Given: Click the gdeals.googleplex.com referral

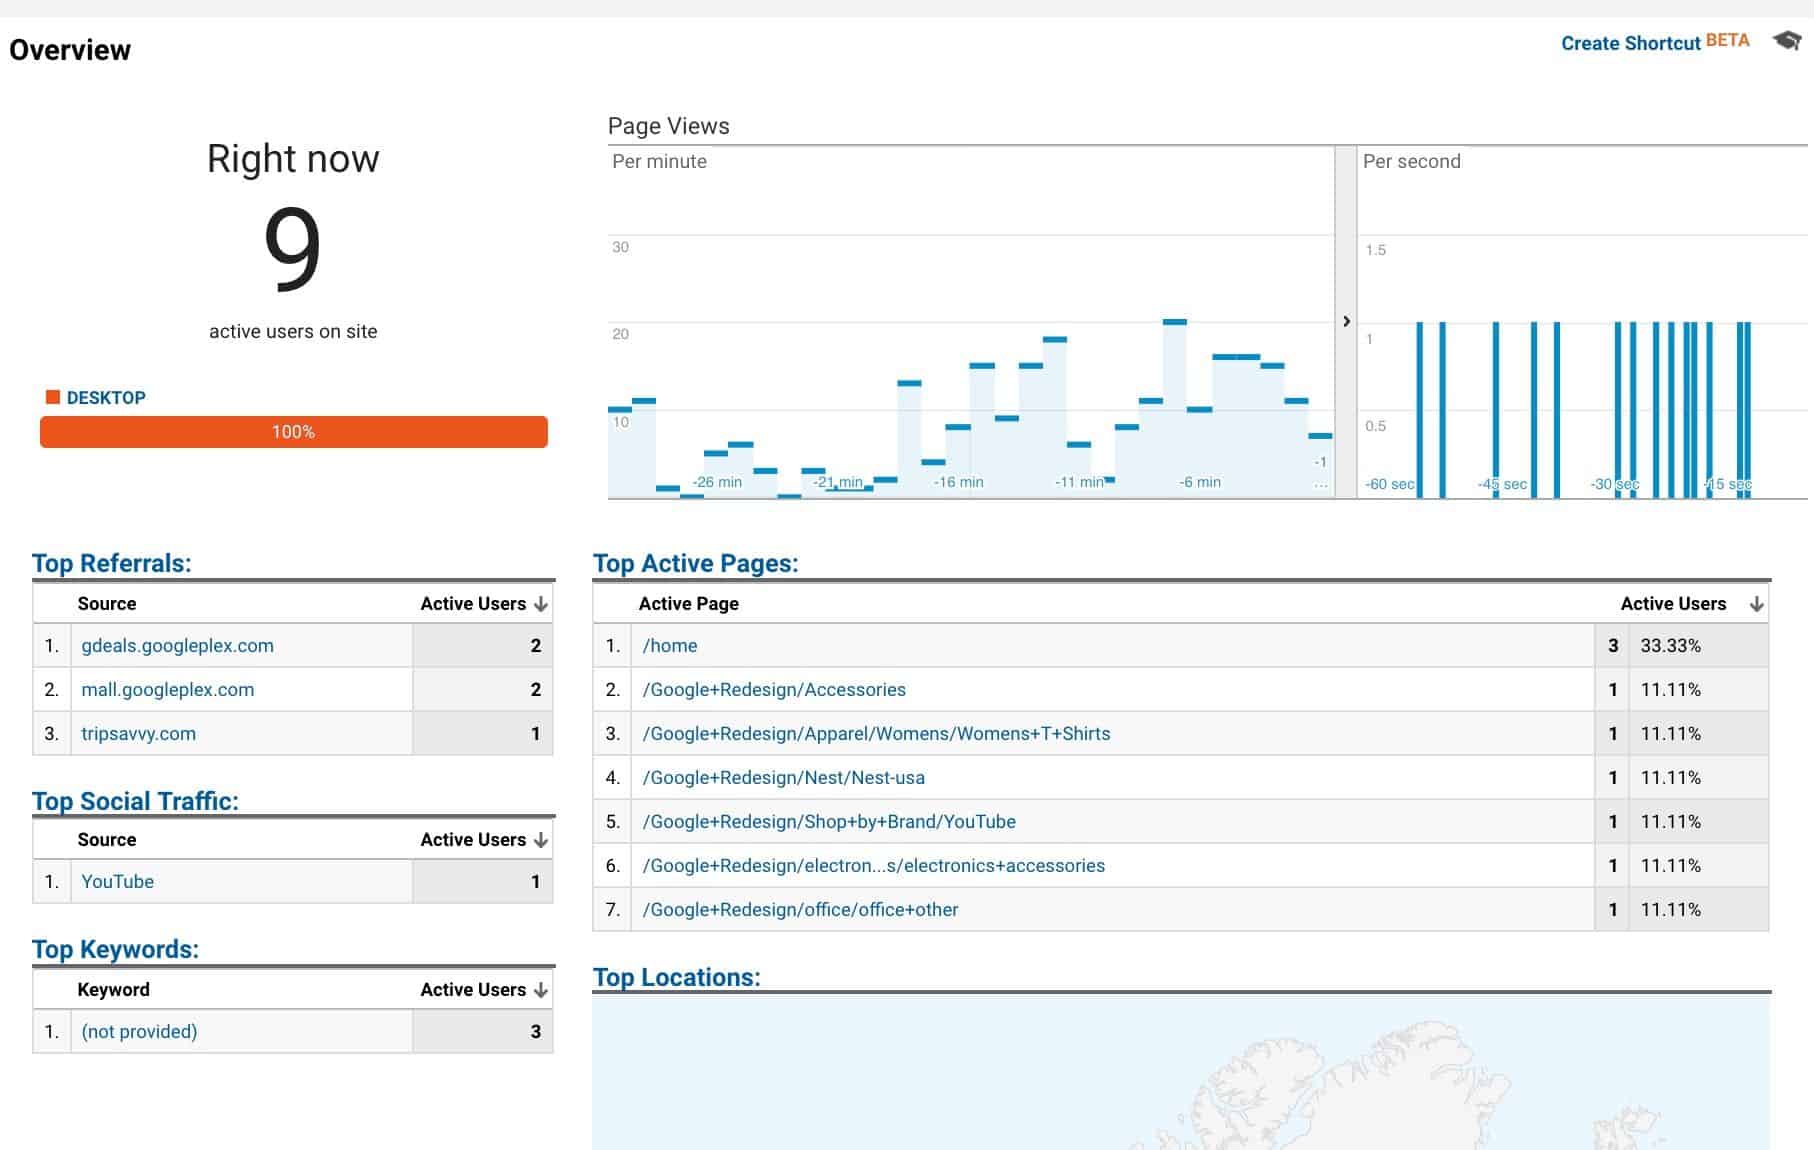Looking at the screenshot, I should [177, 646].
